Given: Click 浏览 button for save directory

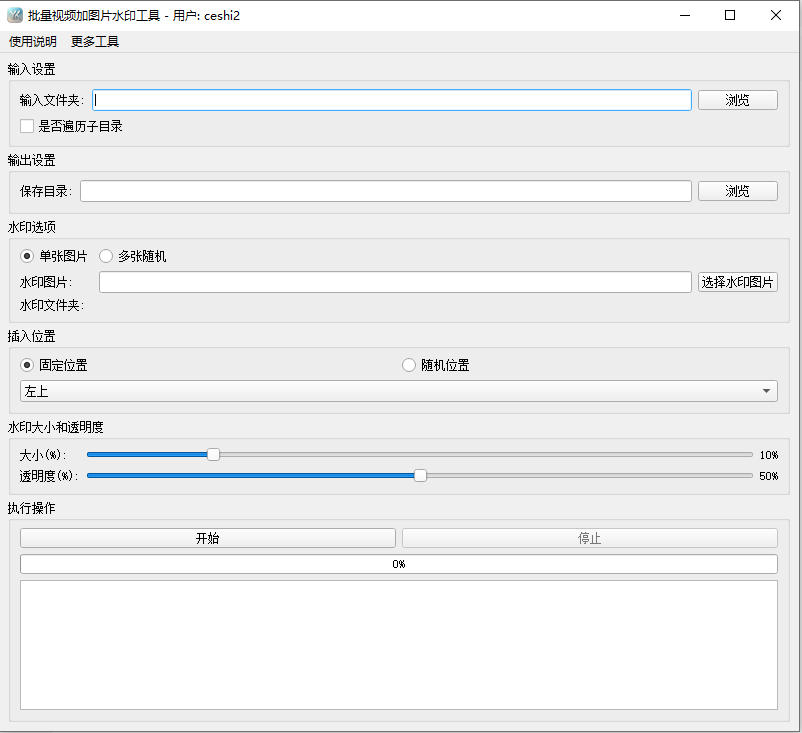Looking at the screenshot, I should pos(737,191).
